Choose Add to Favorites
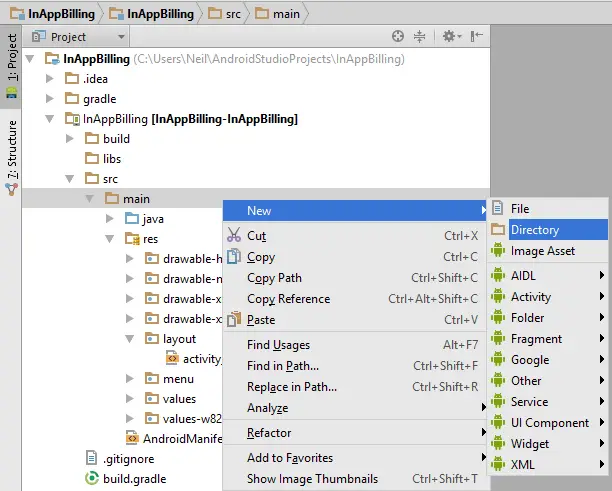This screenshot has height=491, width=612. tap(354, 457)
